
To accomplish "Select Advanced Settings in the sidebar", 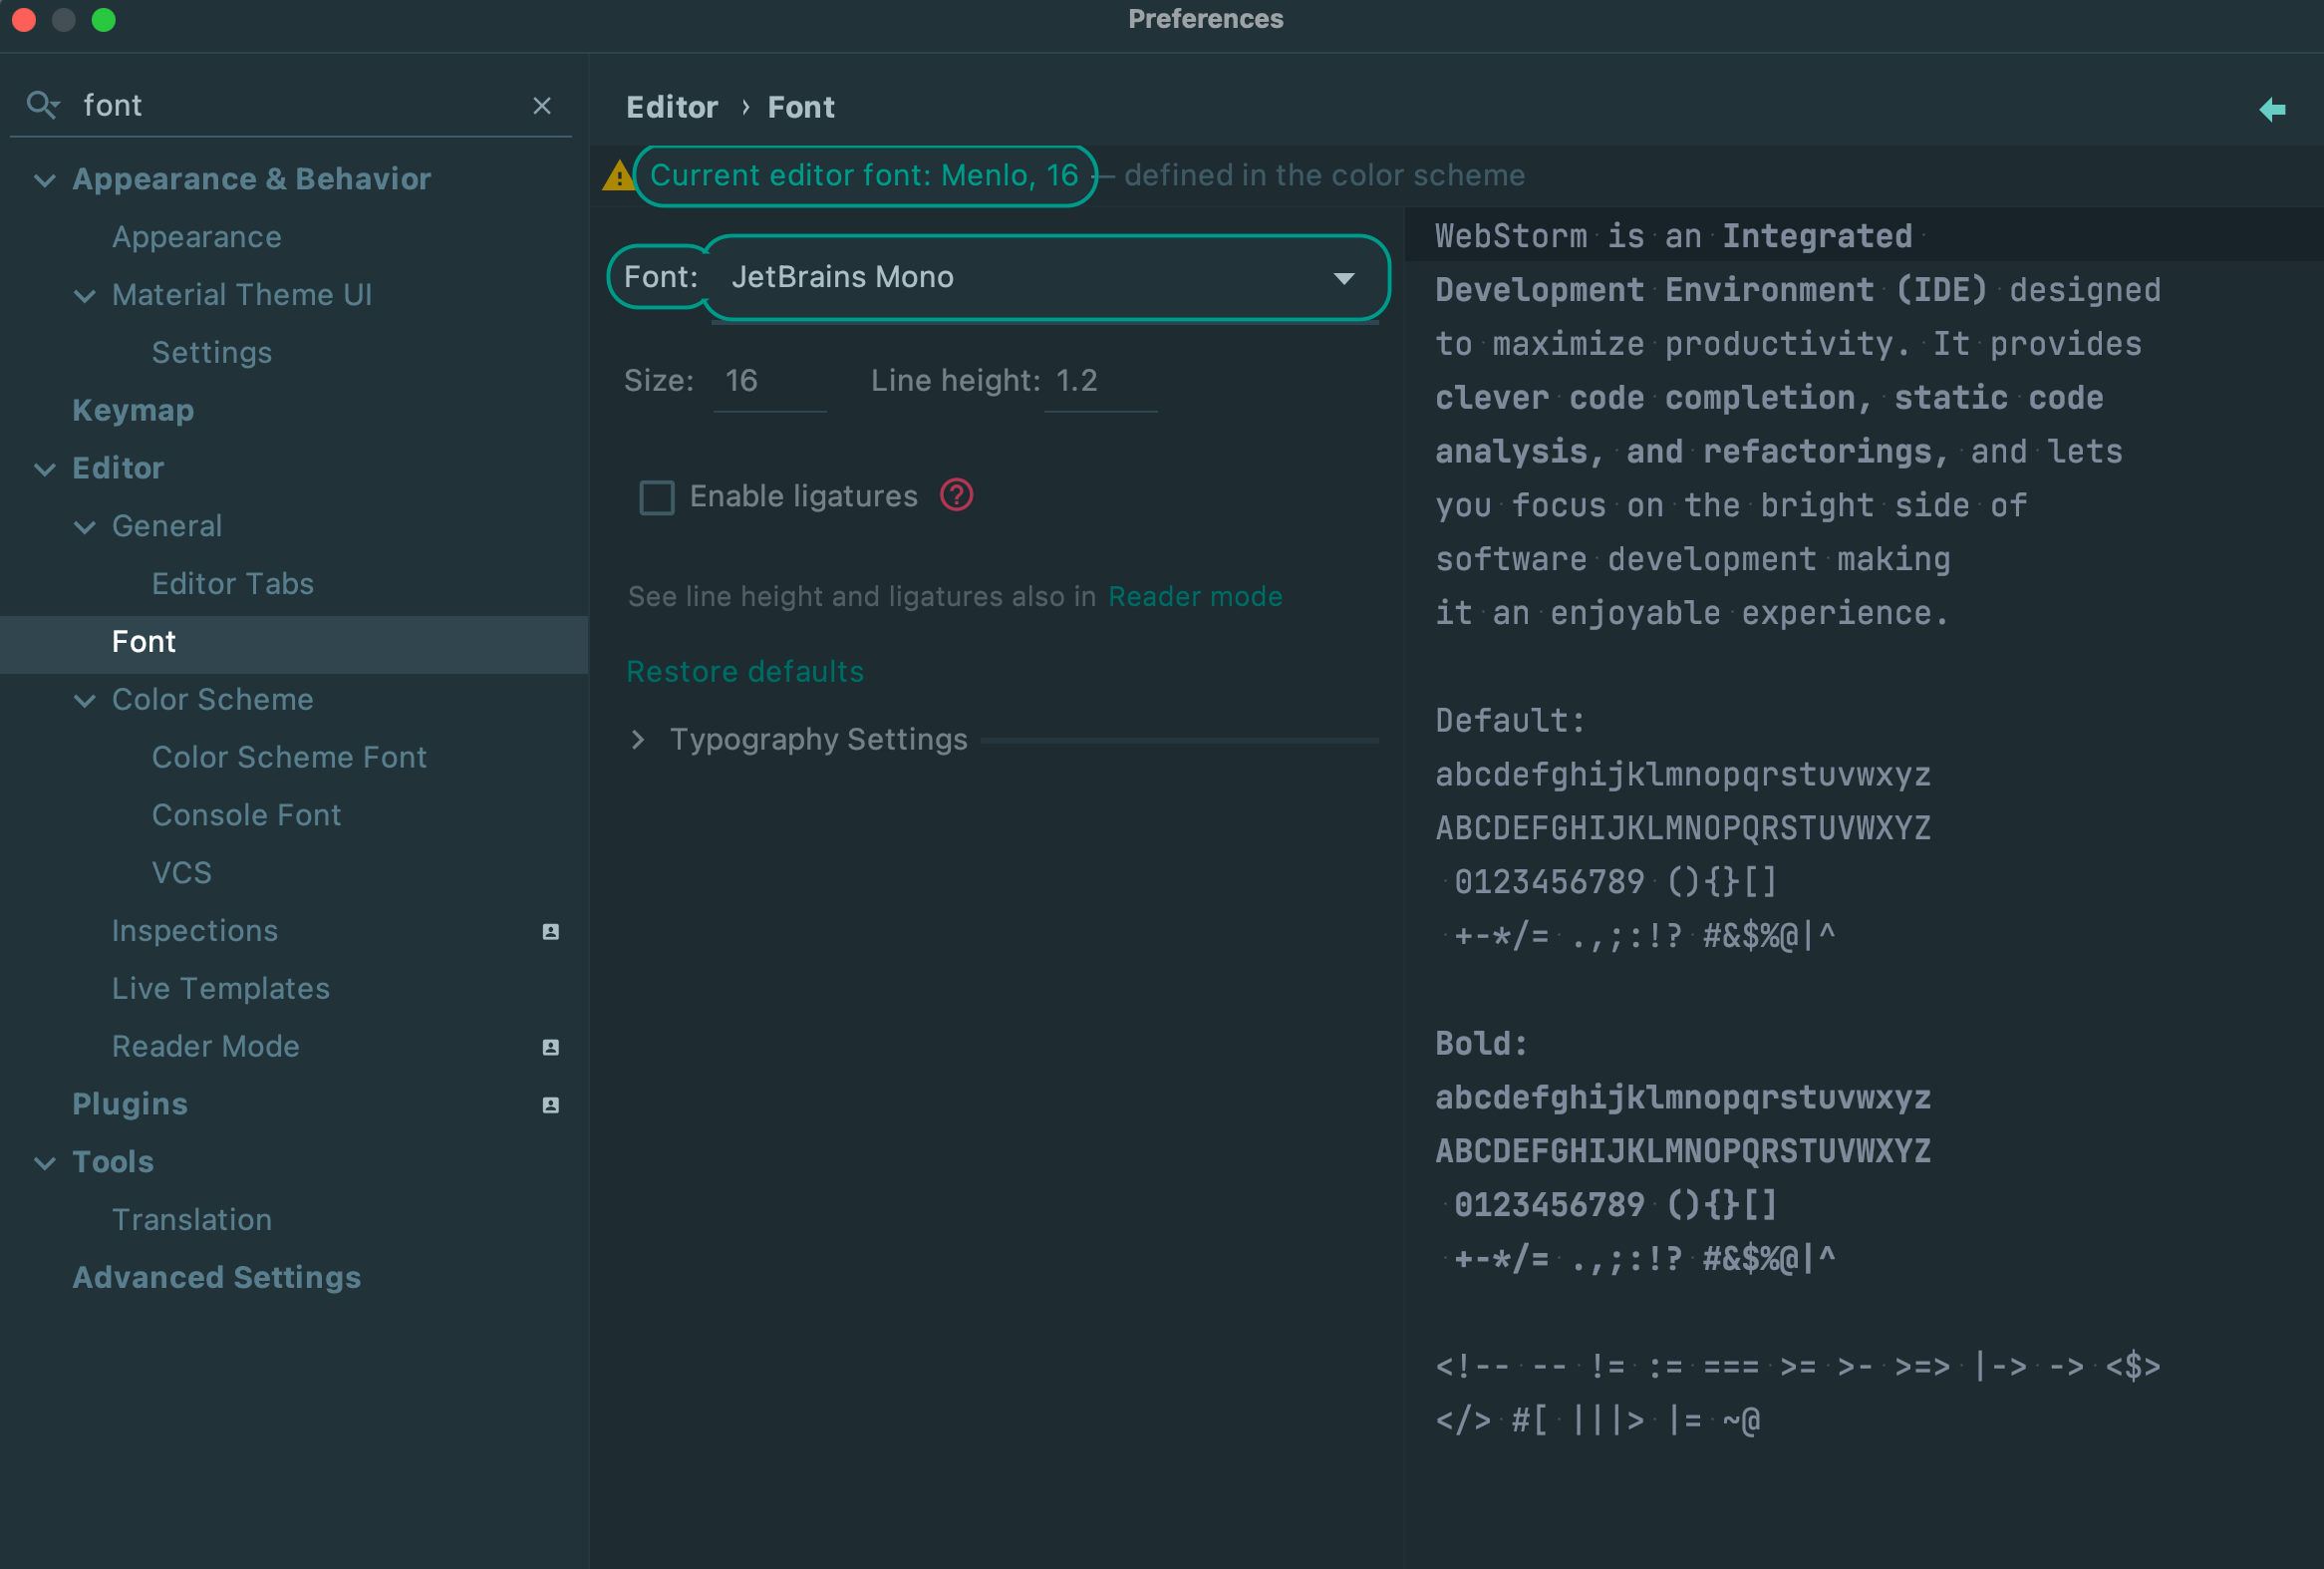I will point(216,1277).
